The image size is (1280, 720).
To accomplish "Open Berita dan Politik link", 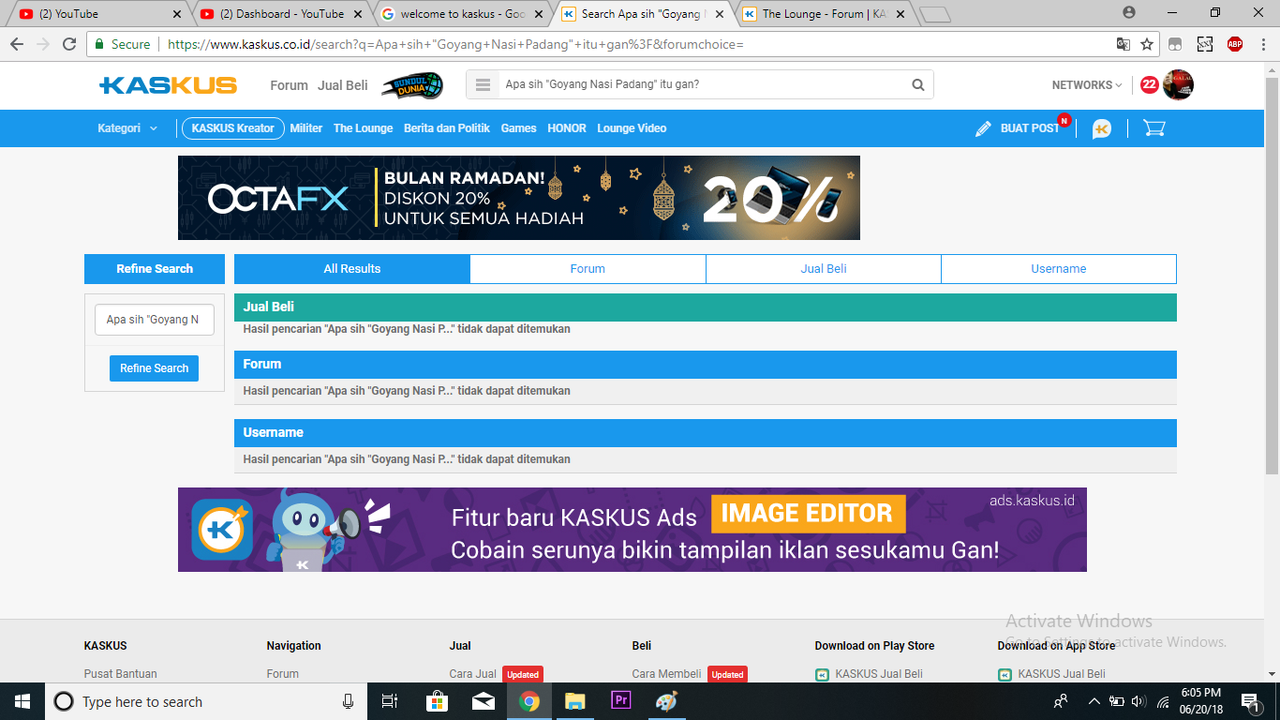I will 447,128.
